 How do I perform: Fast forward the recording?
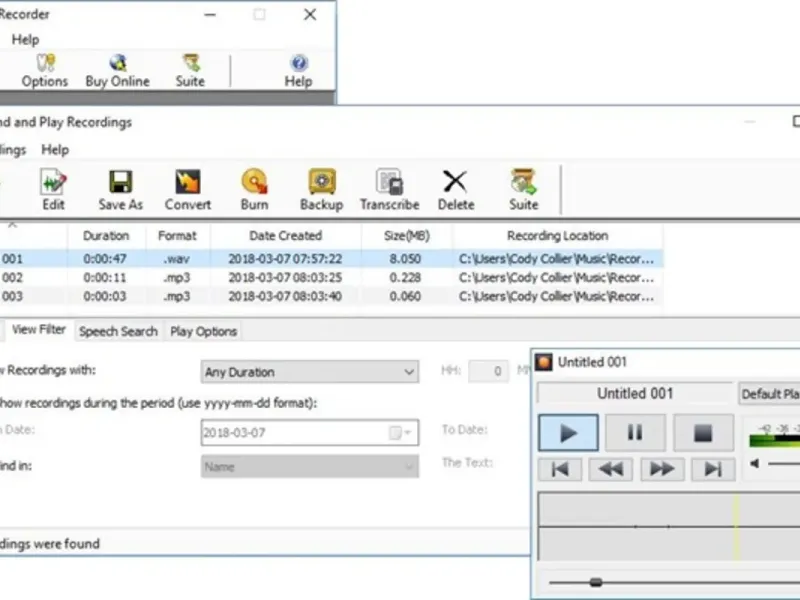click(662, 469)
